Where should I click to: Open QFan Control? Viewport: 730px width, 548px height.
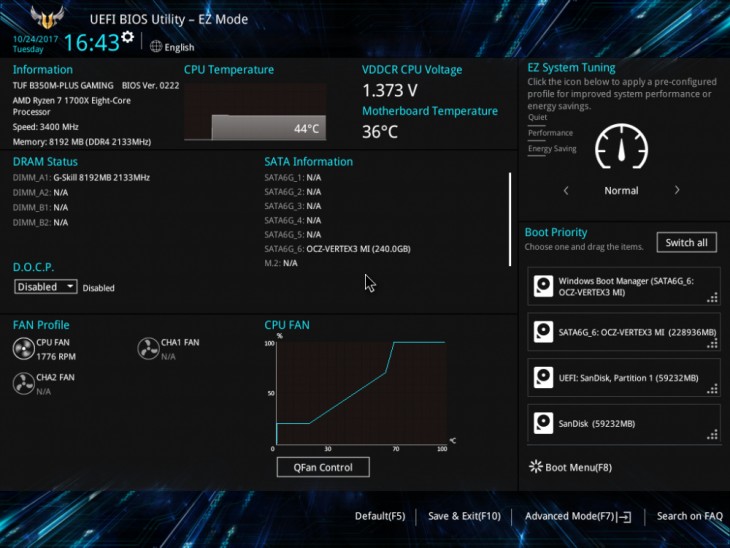323,467
